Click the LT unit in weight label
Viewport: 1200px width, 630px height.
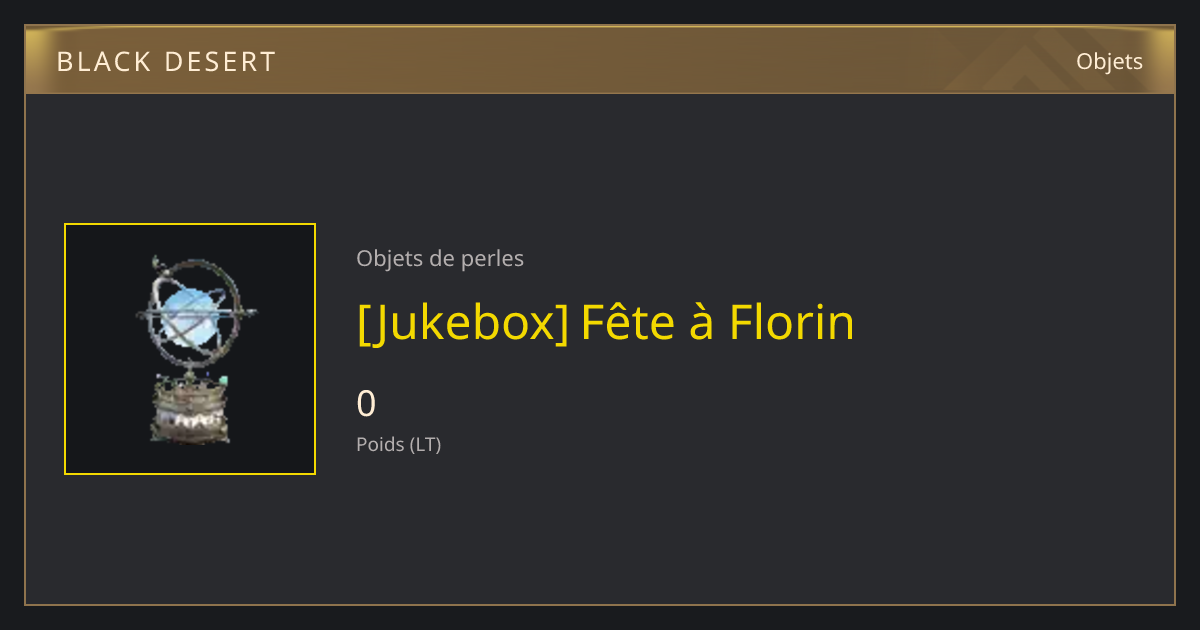point(425,445)
